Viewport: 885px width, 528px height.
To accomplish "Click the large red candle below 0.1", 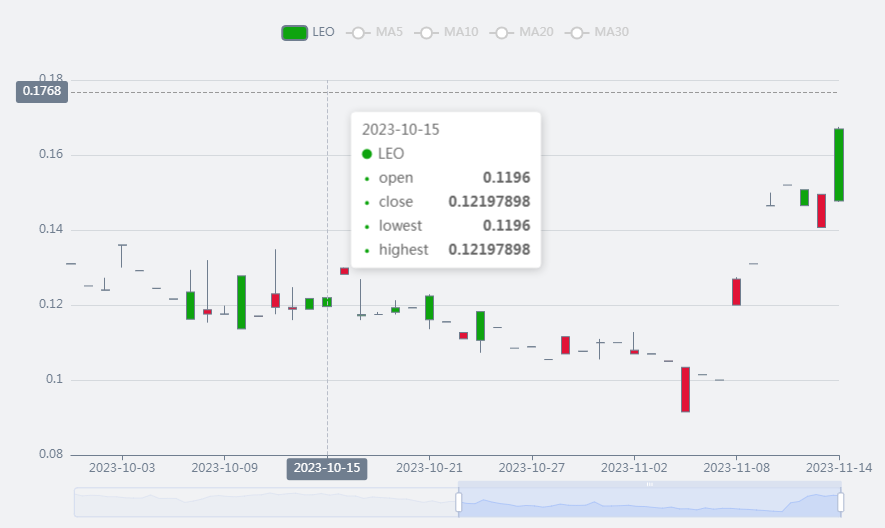I will [685, 390].
